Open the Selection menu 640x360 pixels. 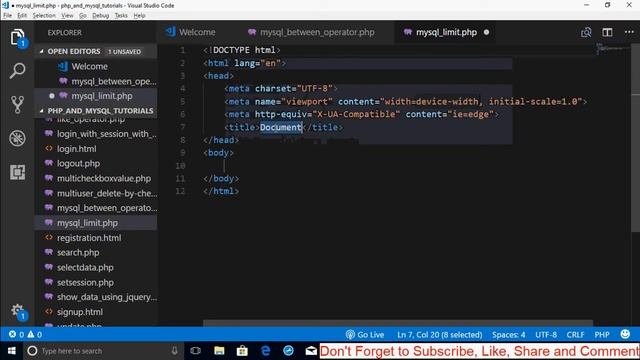(44, 16)
